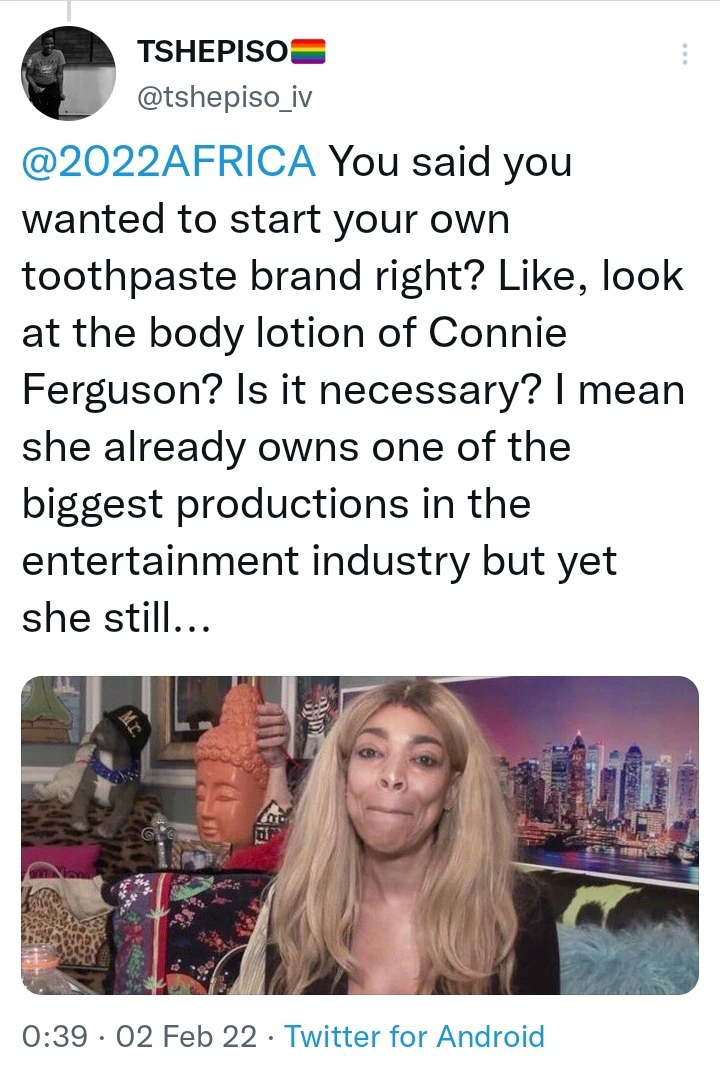This screenshot has width=720, height=1076.
Task: Click the Twitter for Android source link
Action: click(x=415, y=1036)
